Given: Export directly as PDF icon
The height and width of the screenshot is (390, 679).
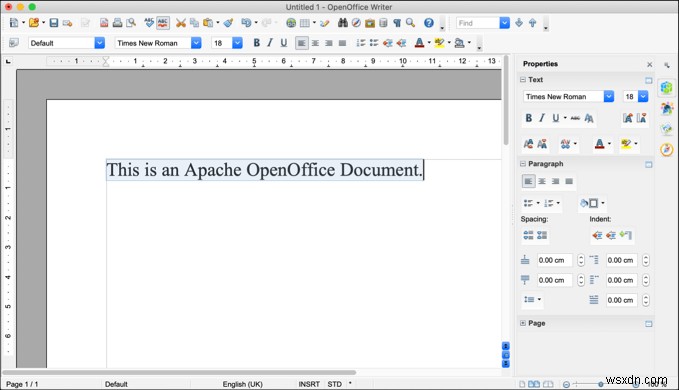Looking at the screenshot, I should click(x=104, y=23).
